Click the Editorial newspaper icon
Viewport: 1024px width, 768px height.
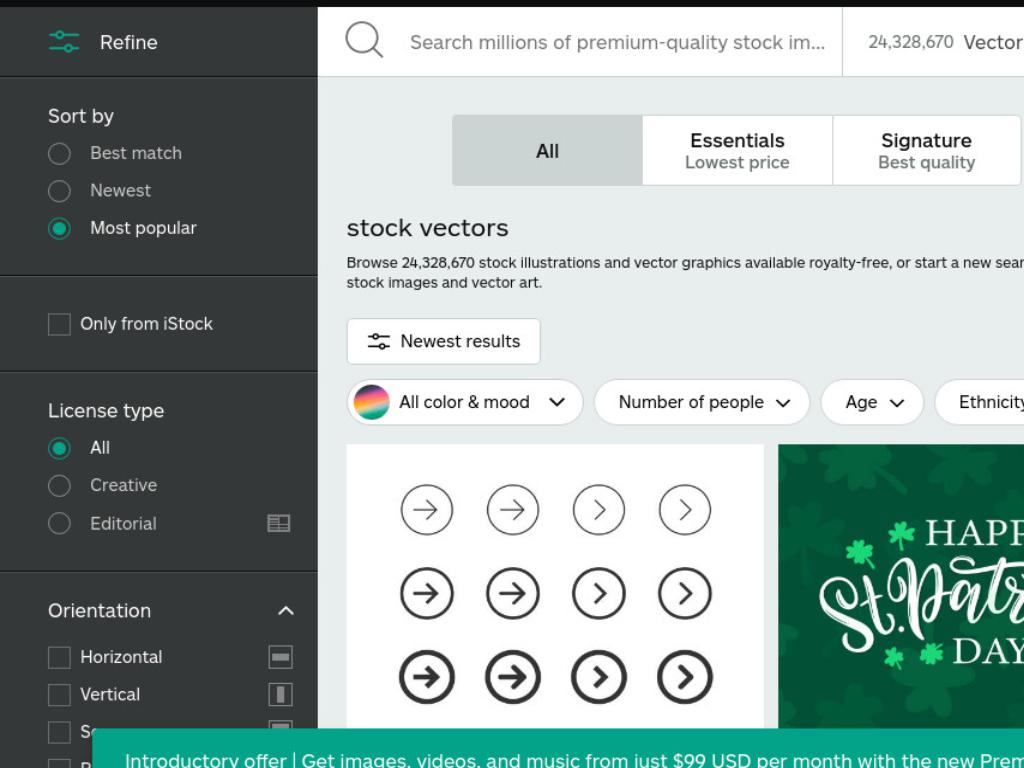(279, 523)
